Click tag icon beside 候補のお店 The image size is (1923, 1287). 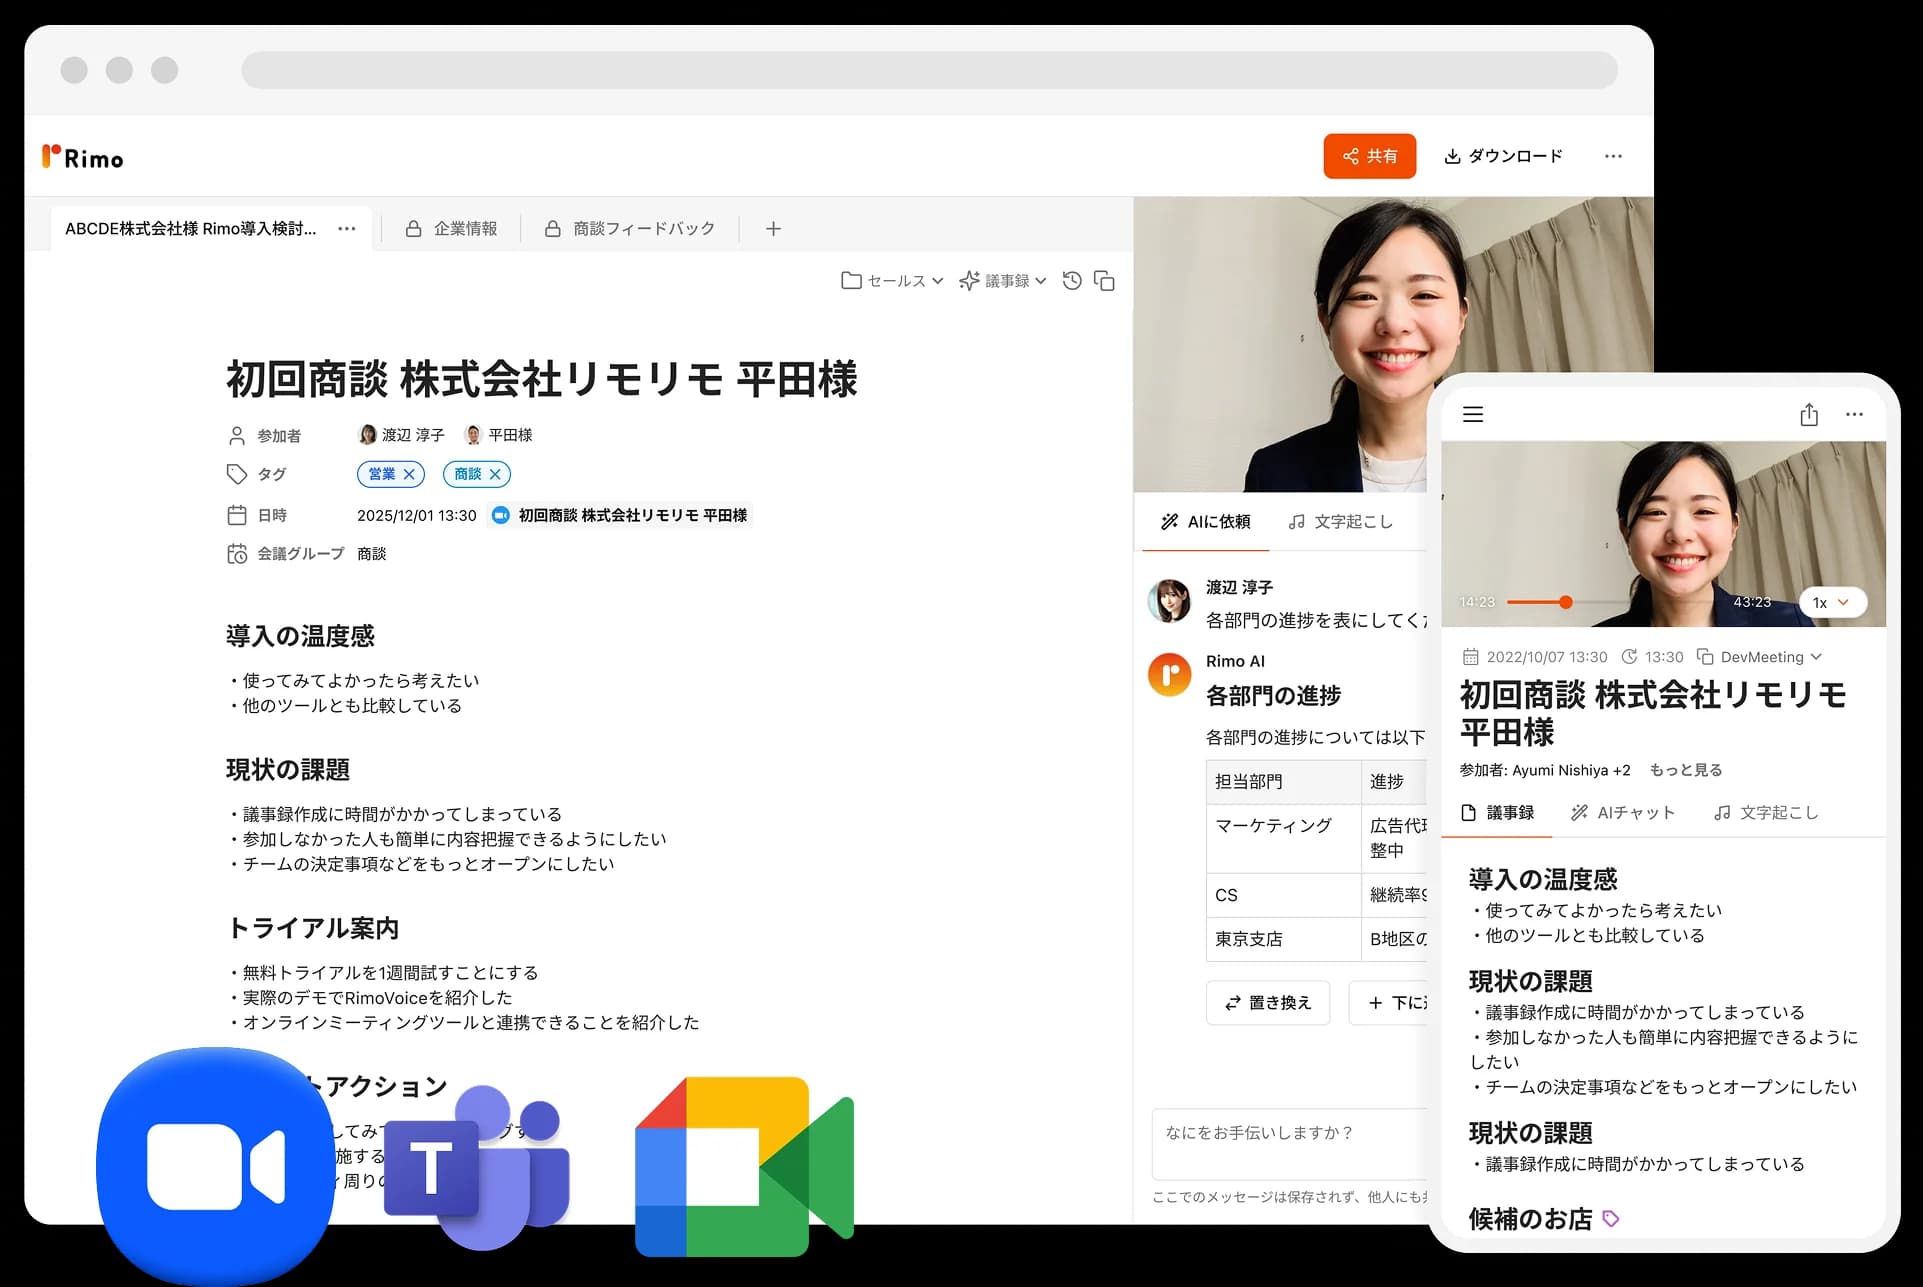coord(1611,1219)
